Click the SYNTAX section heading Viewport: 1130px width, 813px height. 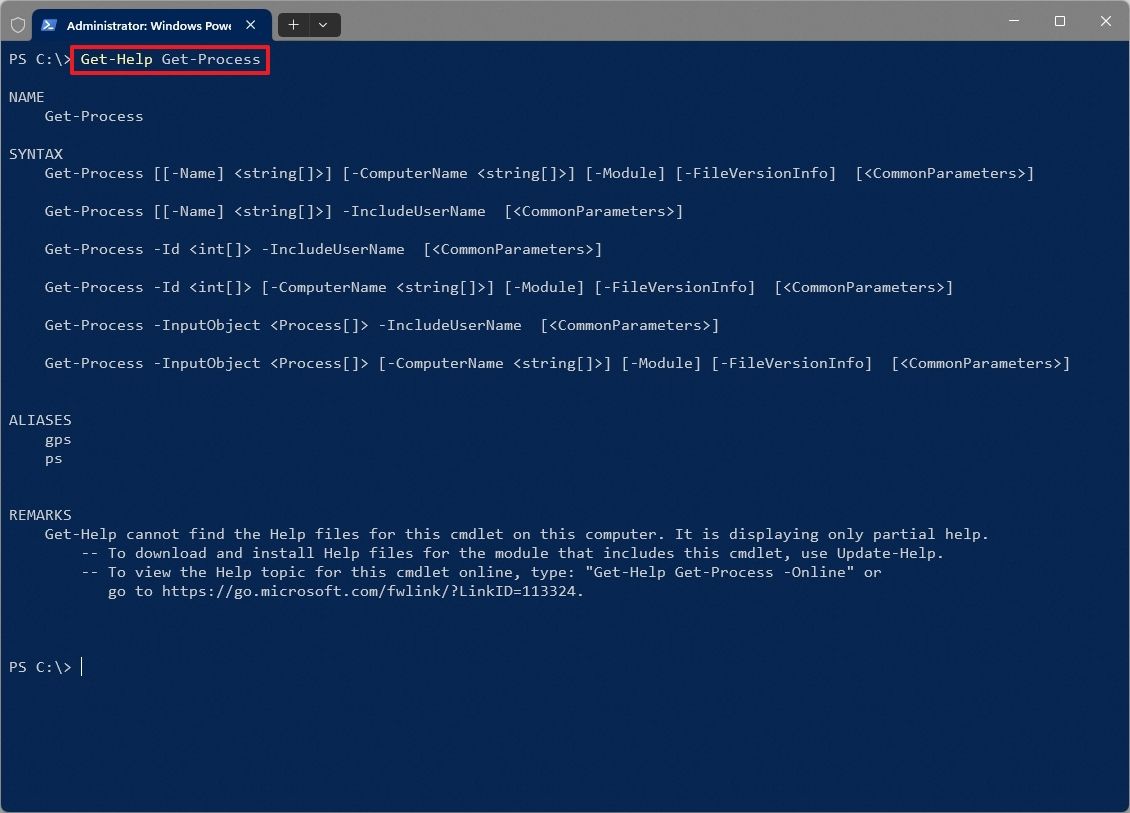(36, 154)
